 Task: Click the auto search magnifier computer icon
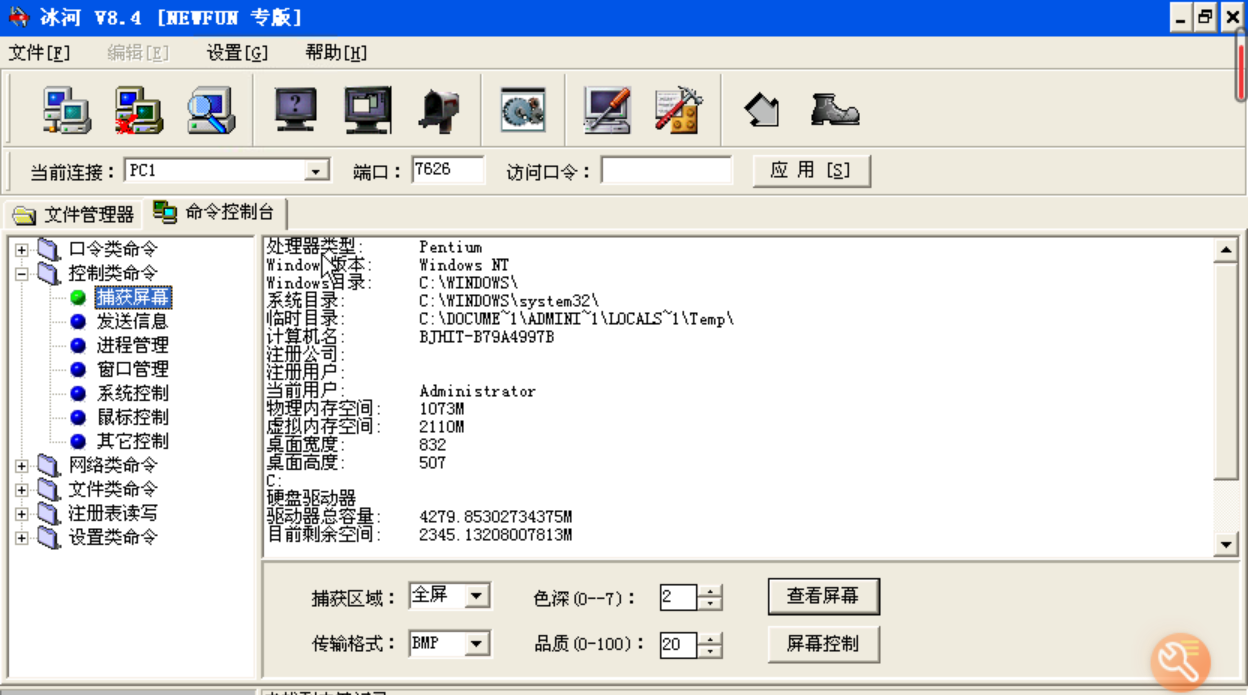tap(211, 110)
